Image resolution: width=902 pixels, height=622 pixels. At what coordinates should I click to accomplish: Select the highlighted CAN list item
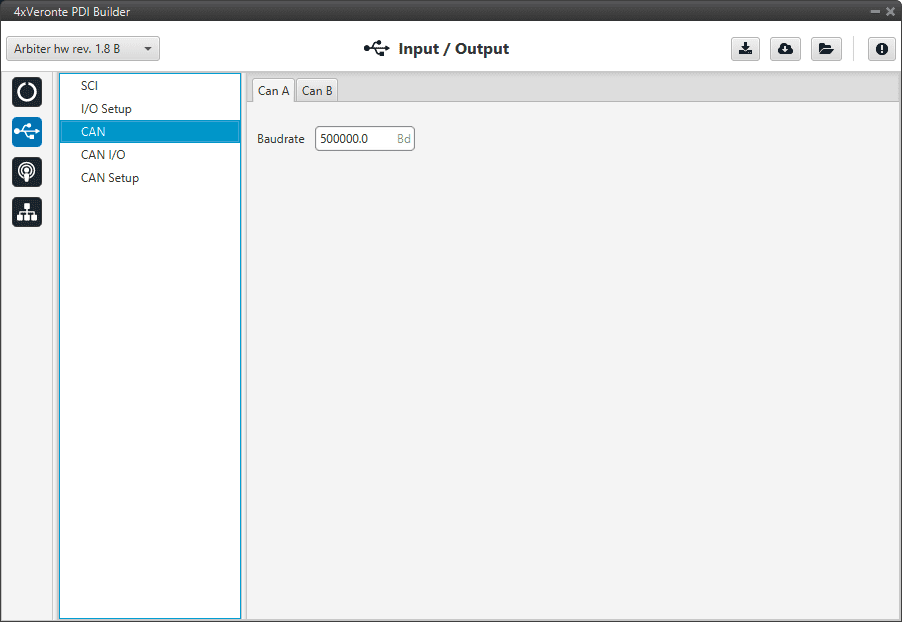pyautogui.click(x=150, y=132)
